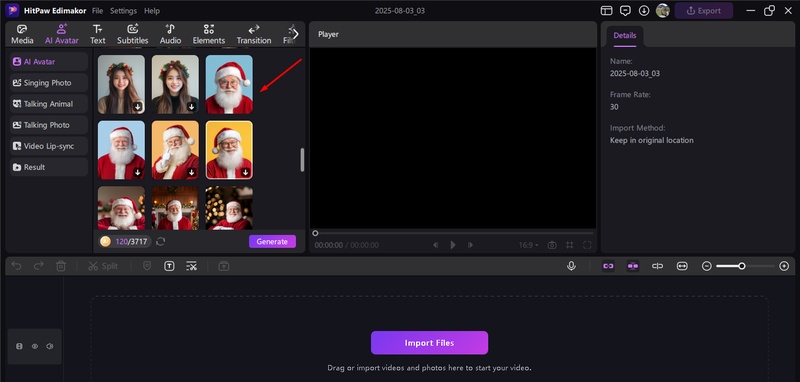This screenshot has height=382, width=800.
Task: Open the File menu
Action: tap(97, 11)
